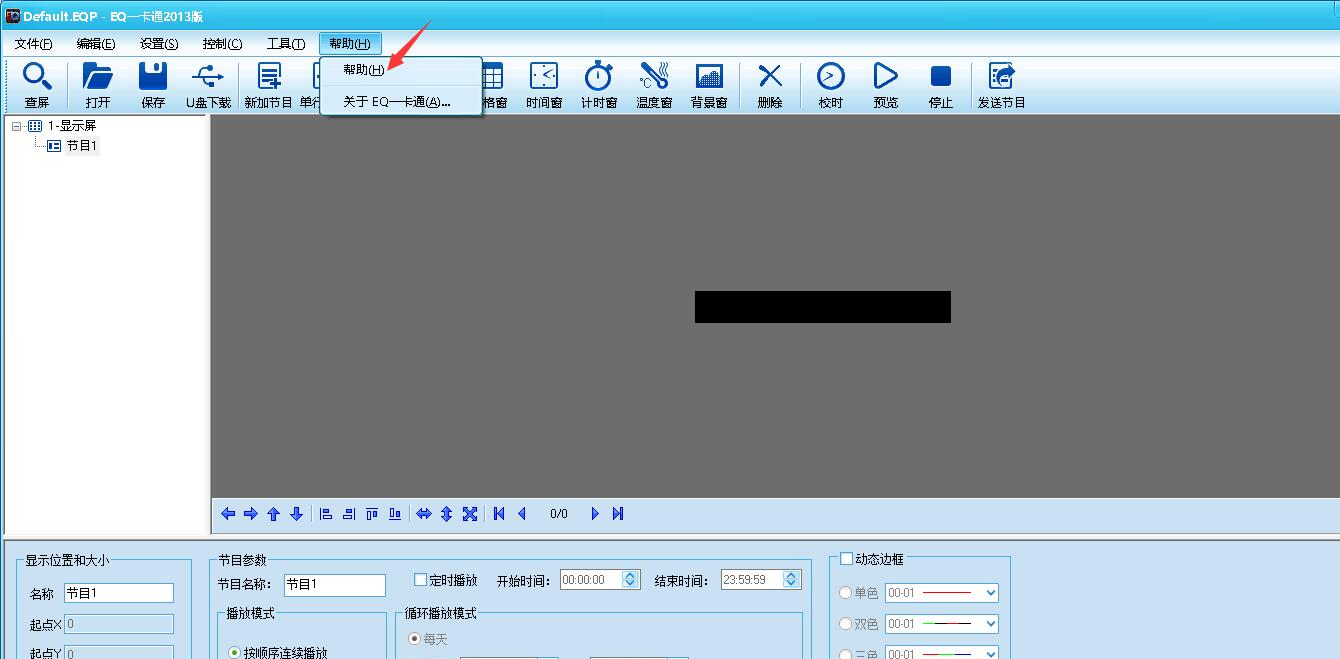Click the 节目名称 input field
Image resolution: width=1340 pixels, height=659 pixels.
pos(334,585)
